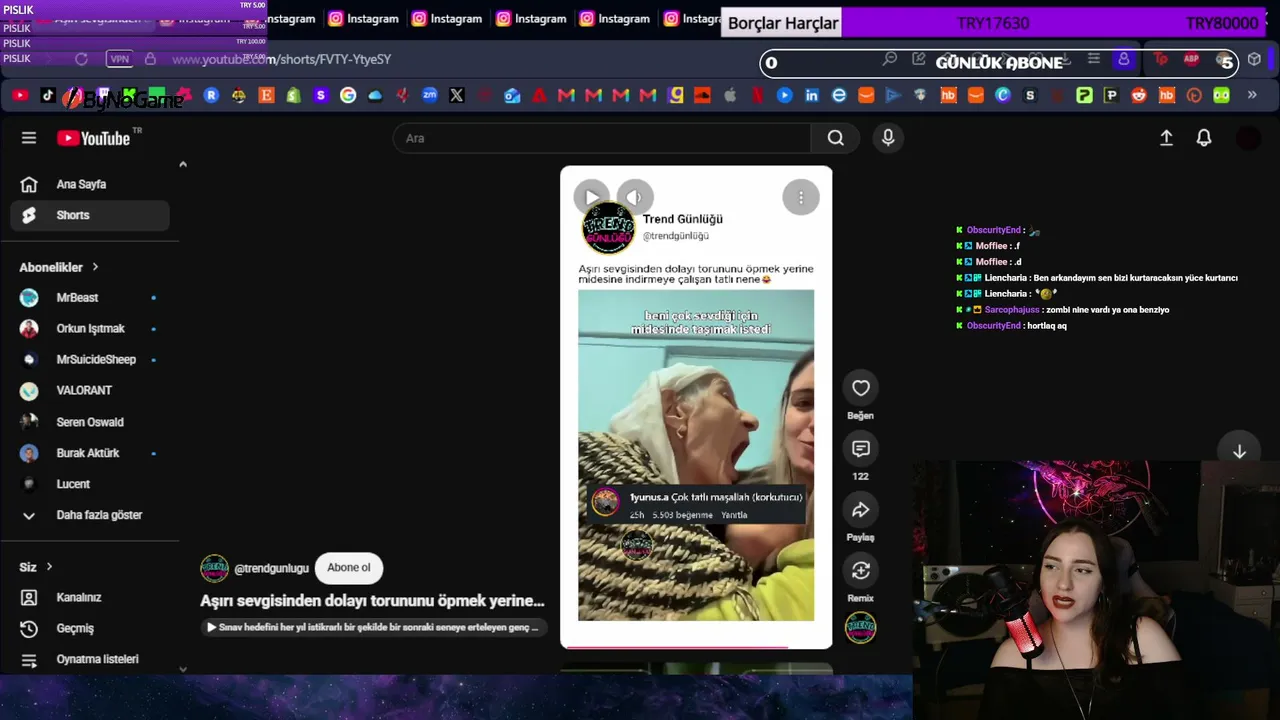Open the Reddit bookmark
This screenshot has width=1280, height=720.
pyautogui.click(x=1139, y=96)
